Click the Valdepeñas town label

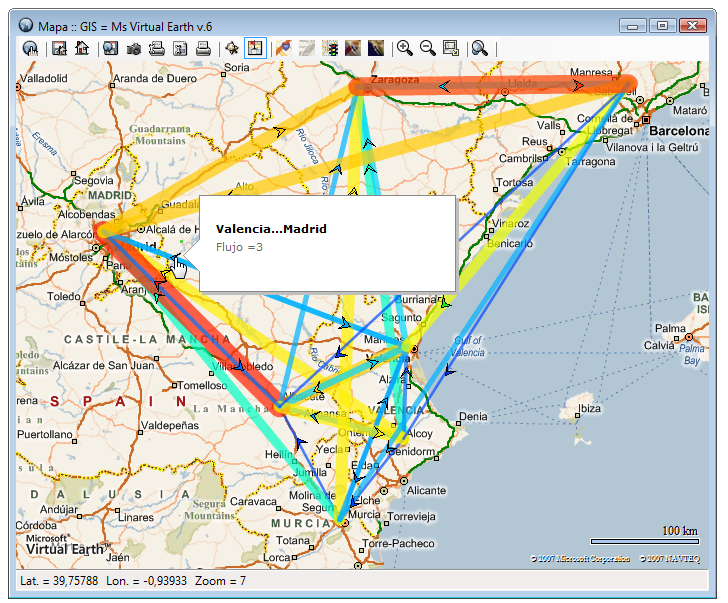169,426
